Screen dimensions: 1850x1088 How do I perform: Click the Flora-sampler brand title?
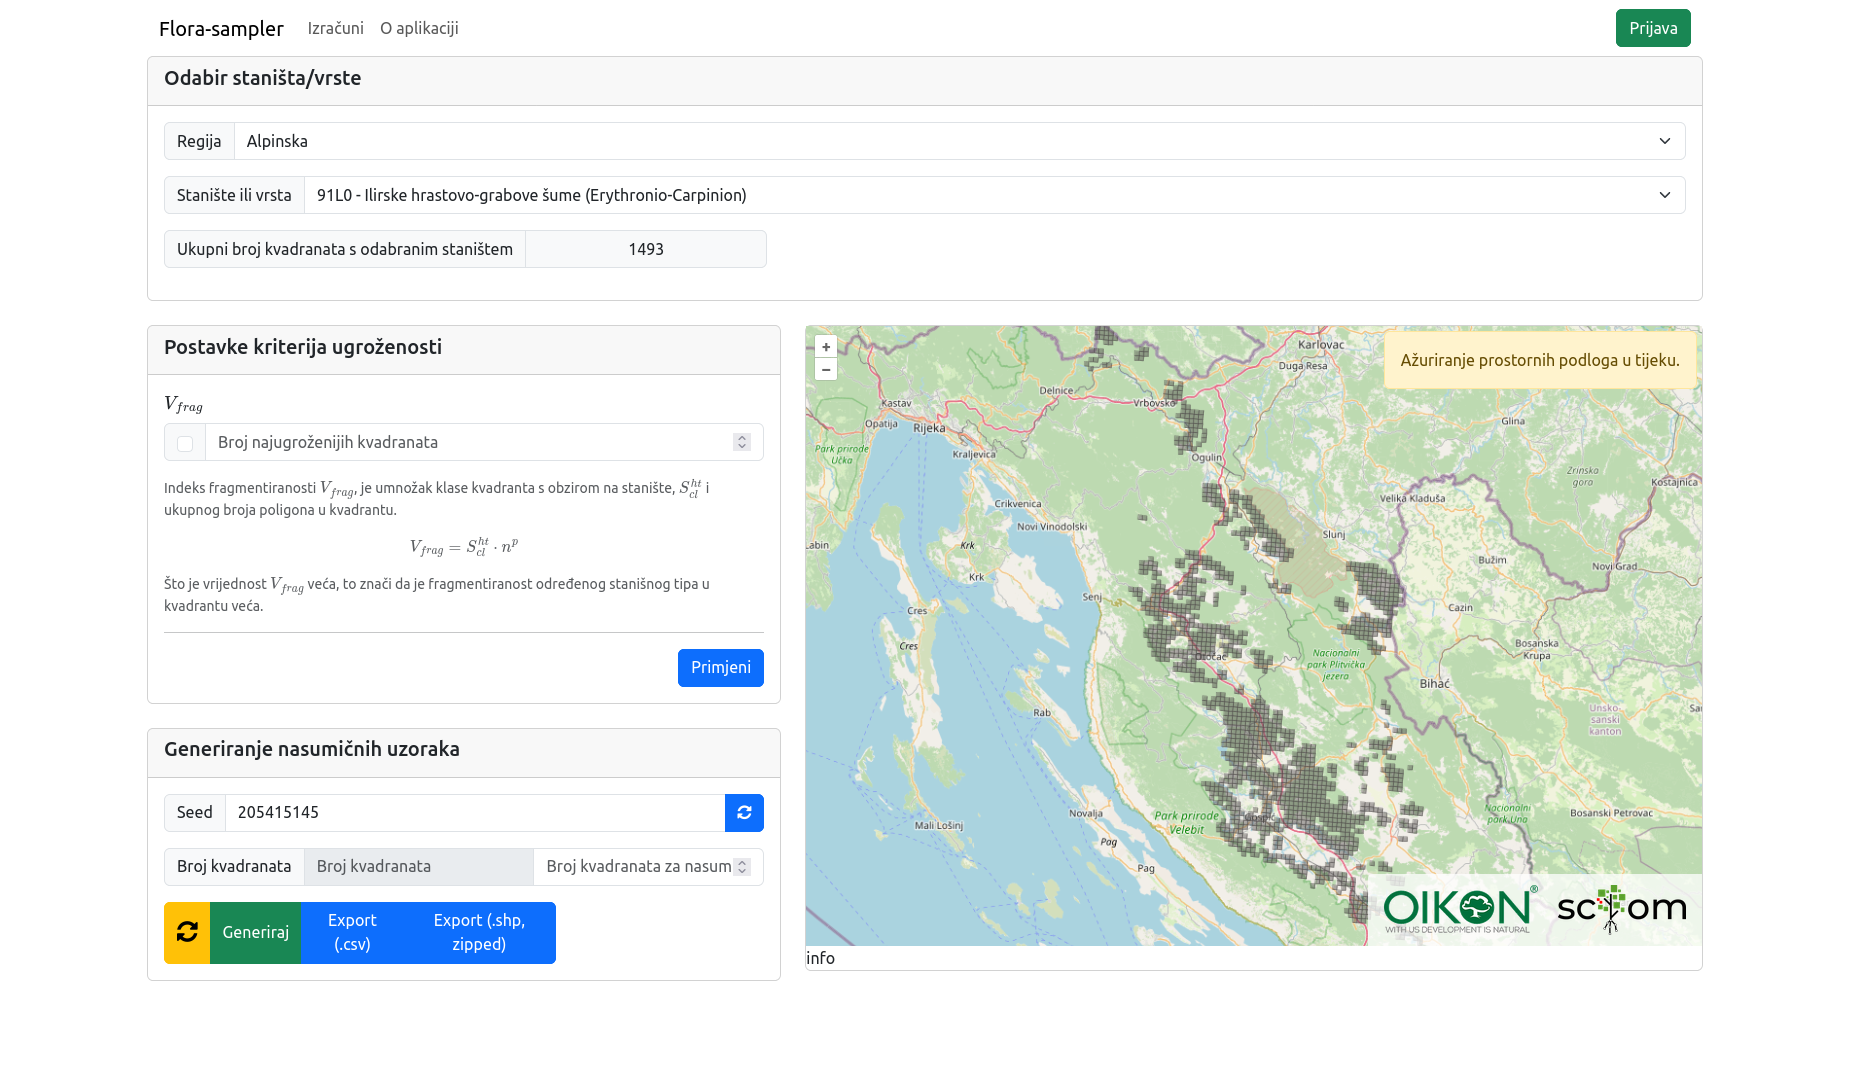click(x=221, y=29)
